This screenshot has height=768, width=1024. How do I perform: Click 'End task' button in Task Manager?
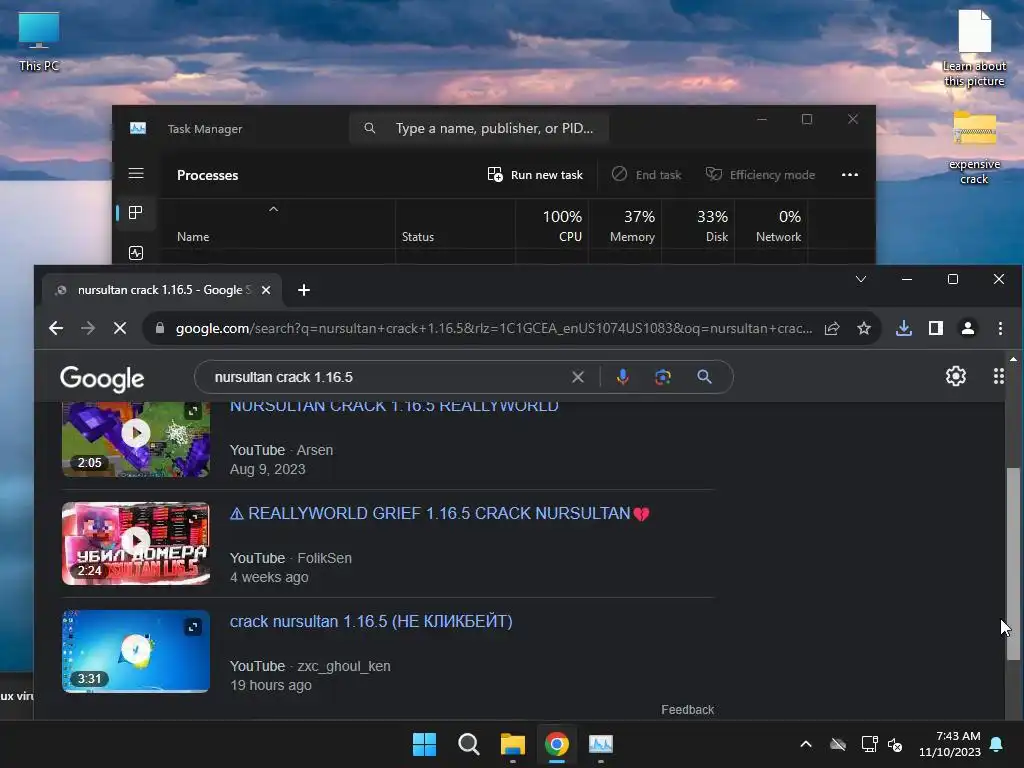(x=647, y=175)
